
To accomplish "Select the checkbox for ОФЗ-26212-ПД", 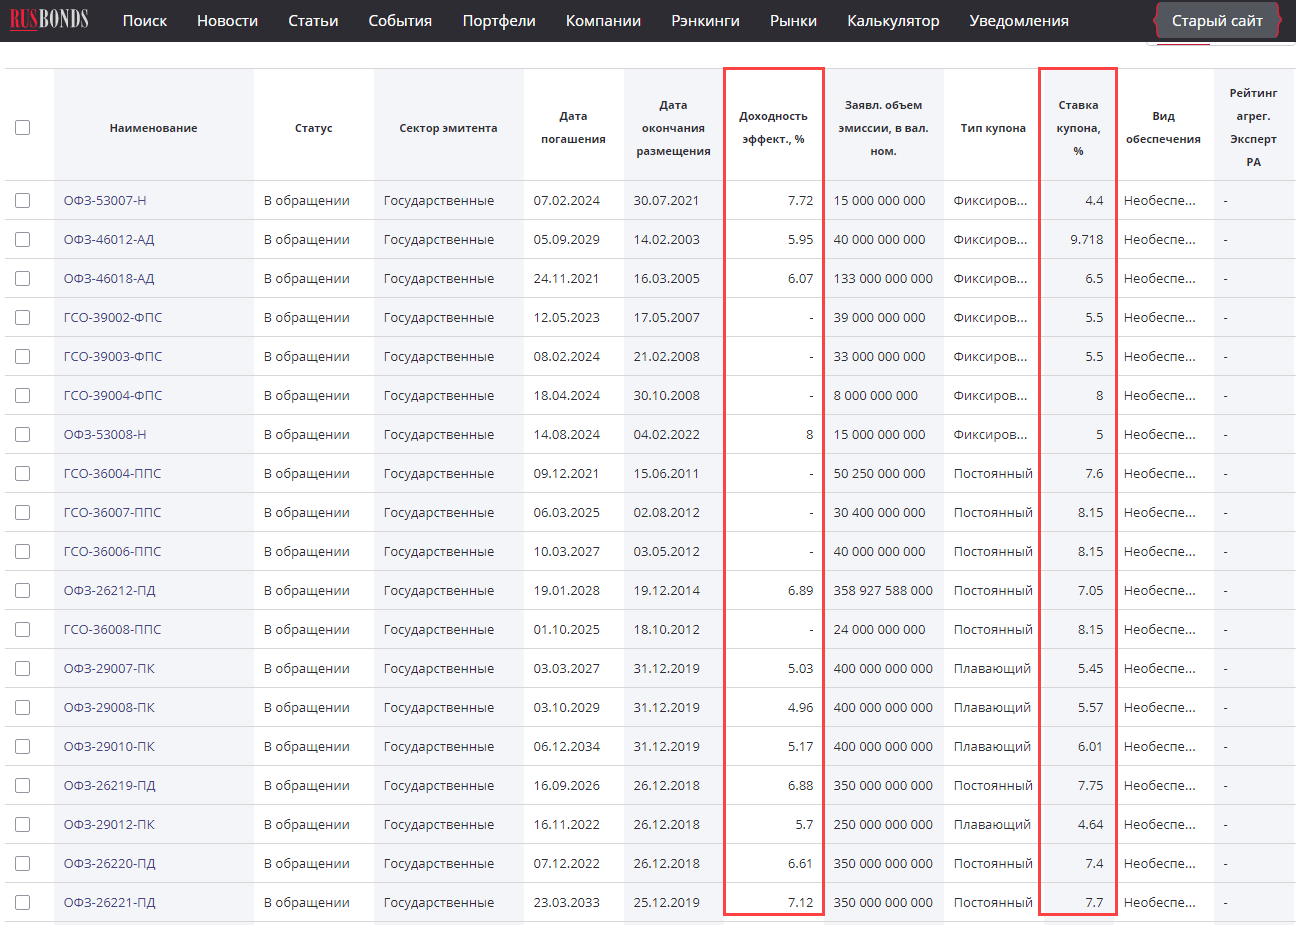I will (x=23, y=591).
